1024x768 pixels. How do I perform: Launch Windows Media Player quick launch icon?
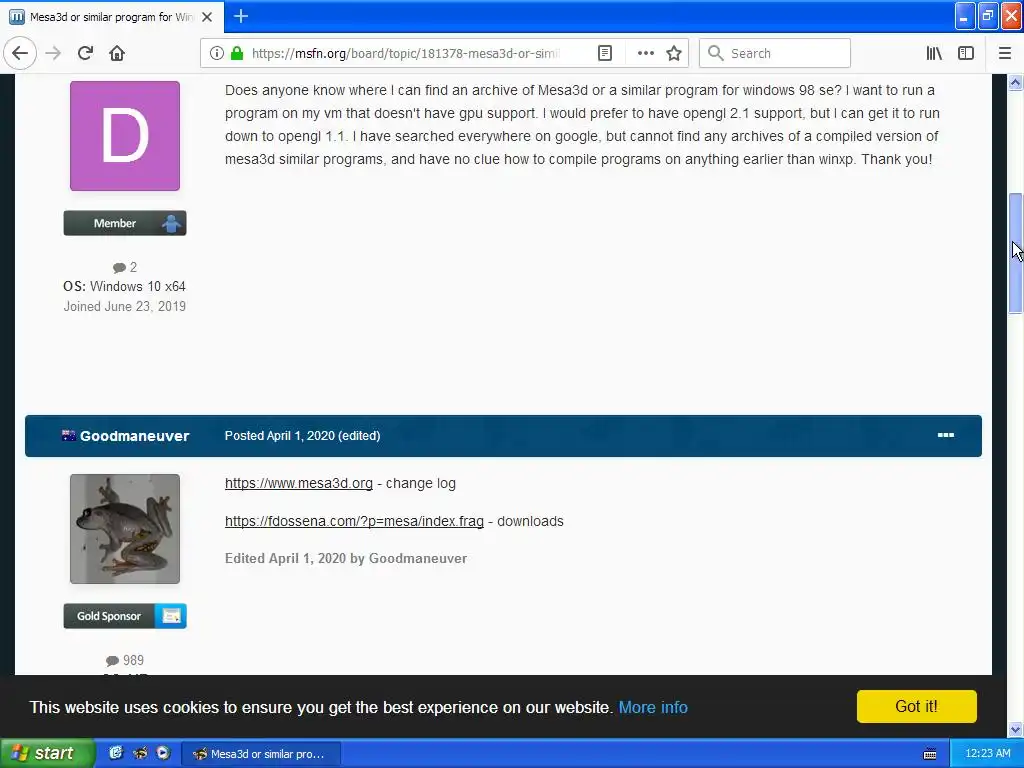(x=163, y=753)
